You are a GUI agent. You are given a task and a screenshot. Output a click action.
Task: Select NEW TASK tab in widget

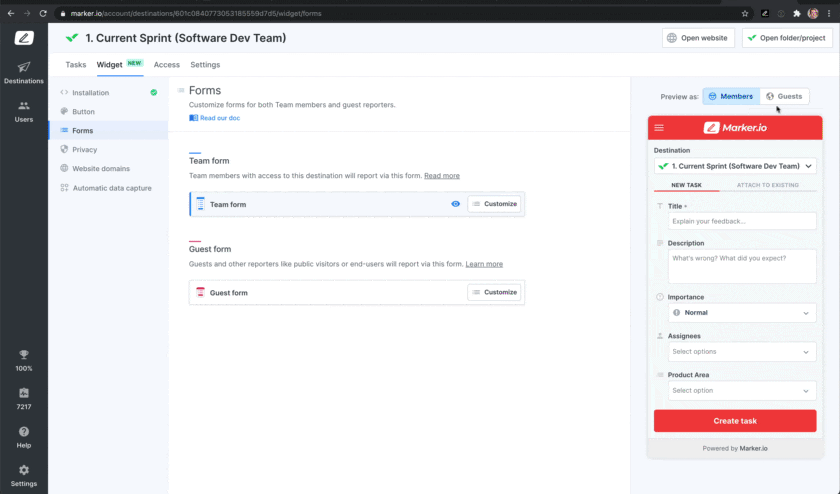pyautogui.click(x=686, y=185)
